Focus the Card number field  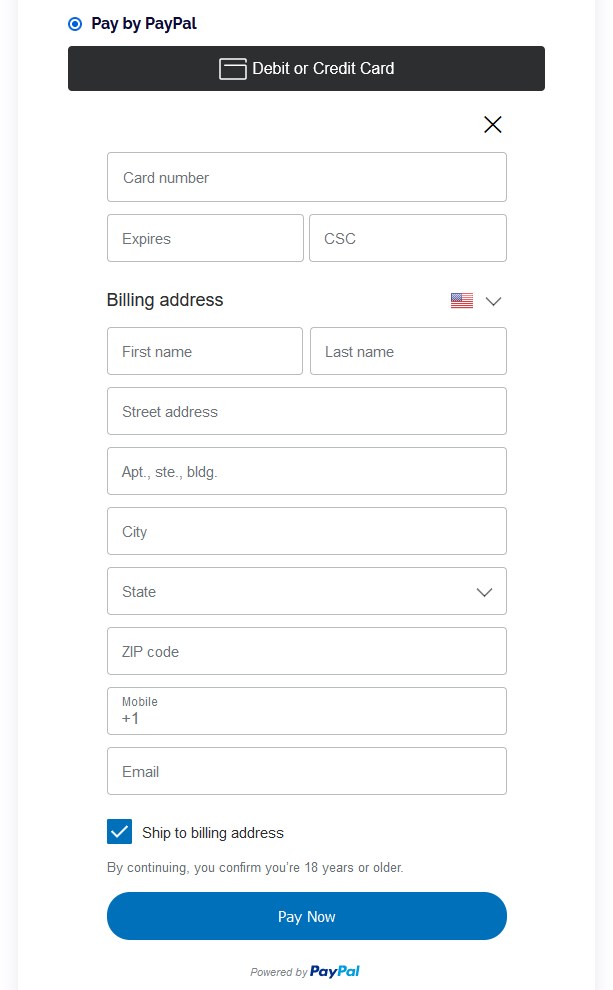pos(307,177)
